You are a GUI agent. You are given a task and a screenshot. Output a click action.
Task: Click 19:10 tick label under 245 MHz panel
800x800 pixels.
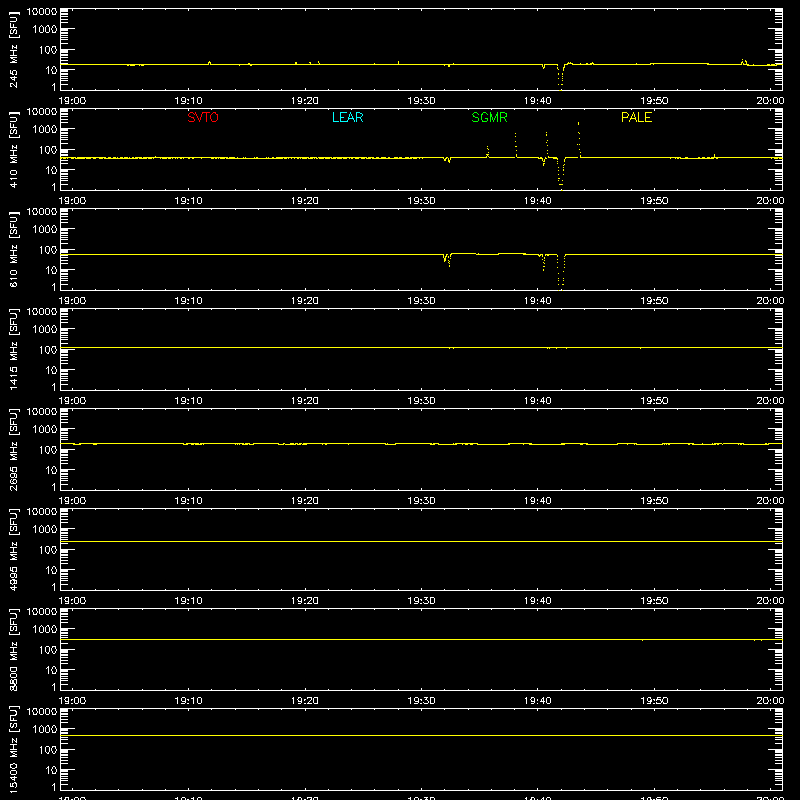188,101
